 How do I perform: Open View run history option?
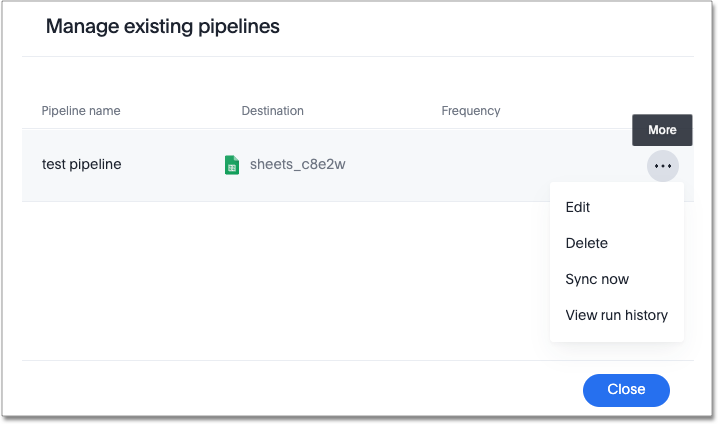pyautogui.click(x=616, y=315)
